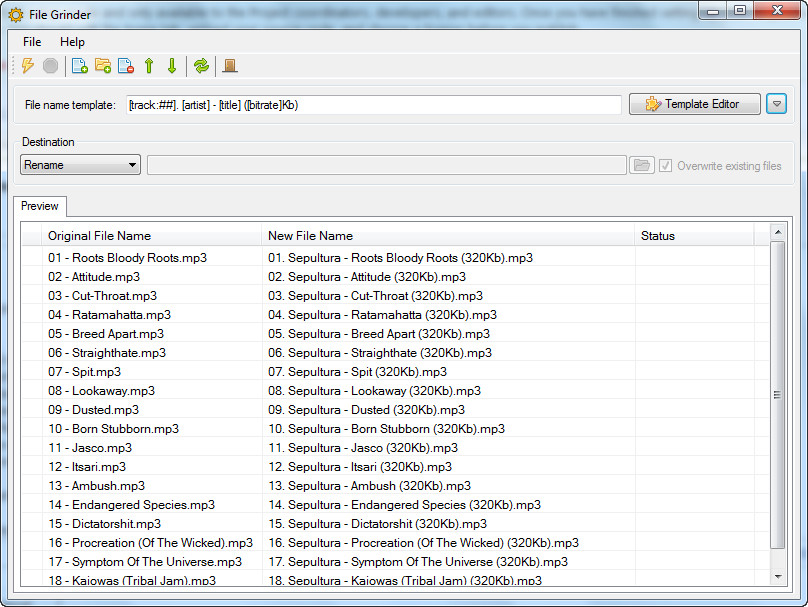Click the green Refresh preview icon
808x607 pixels.
[201, 66]
